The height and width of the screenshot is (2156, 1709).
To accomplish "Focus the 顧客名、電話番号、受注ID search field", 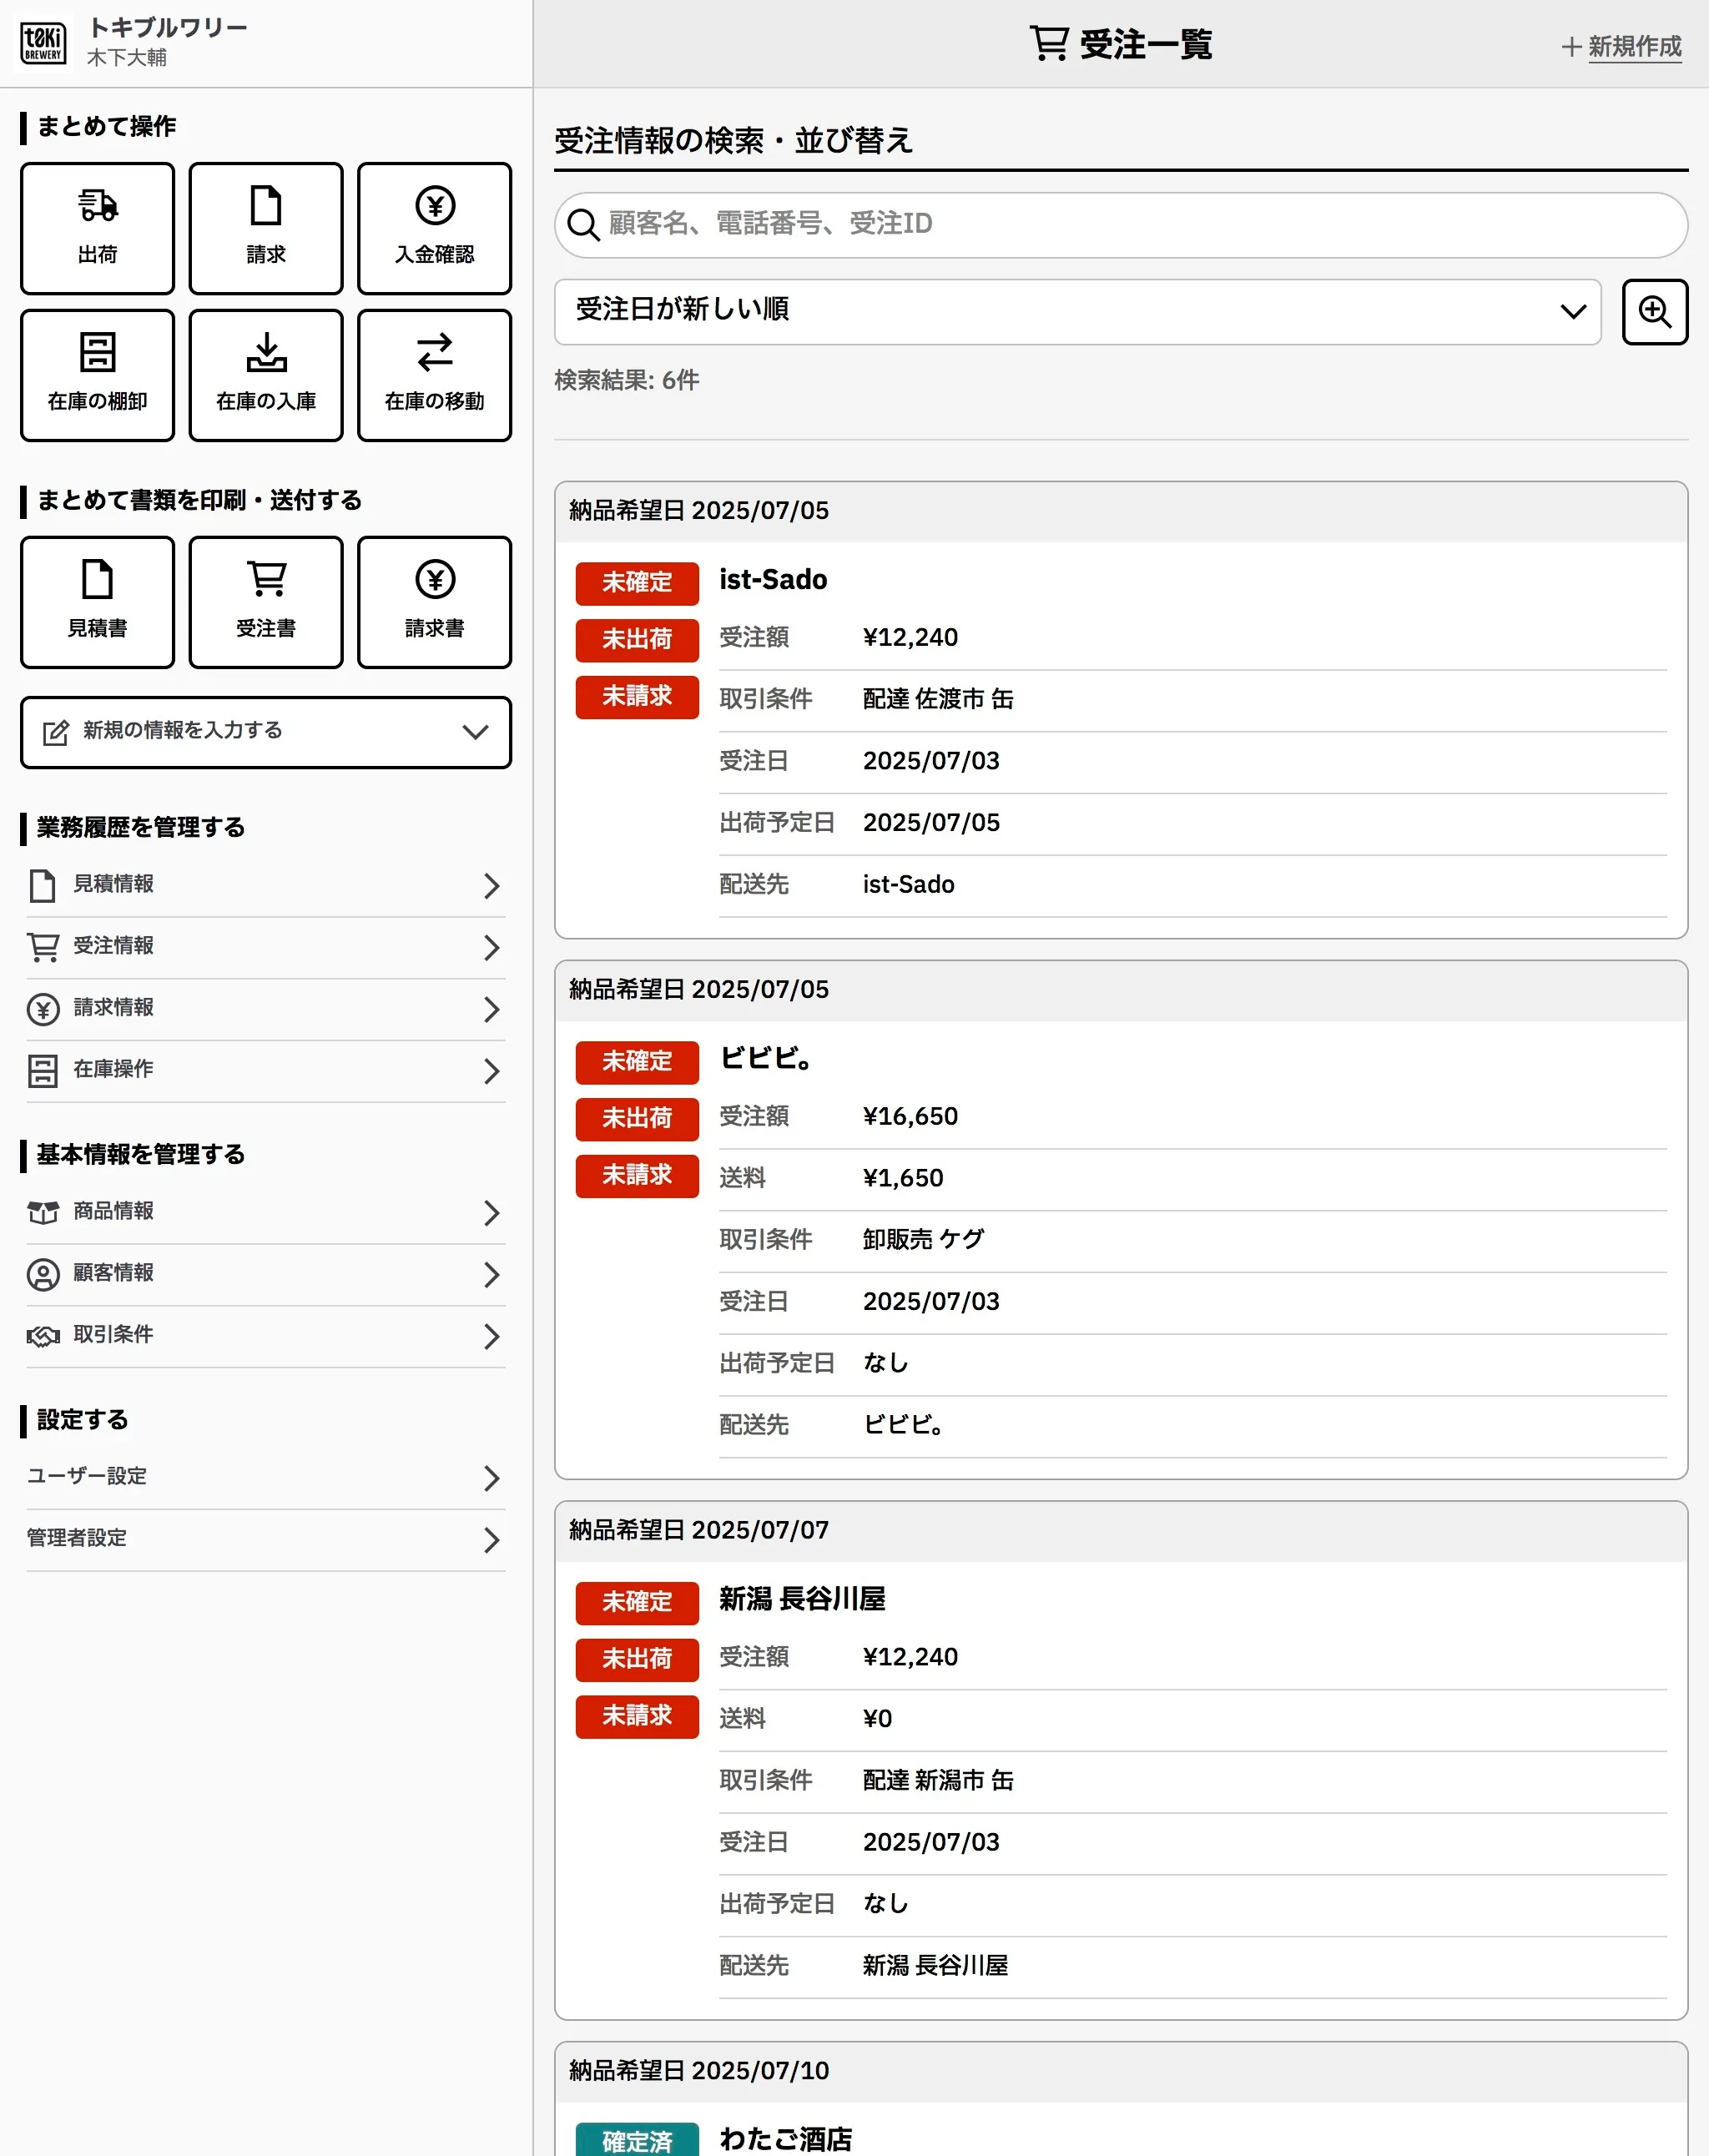I will click(1120, 224).
